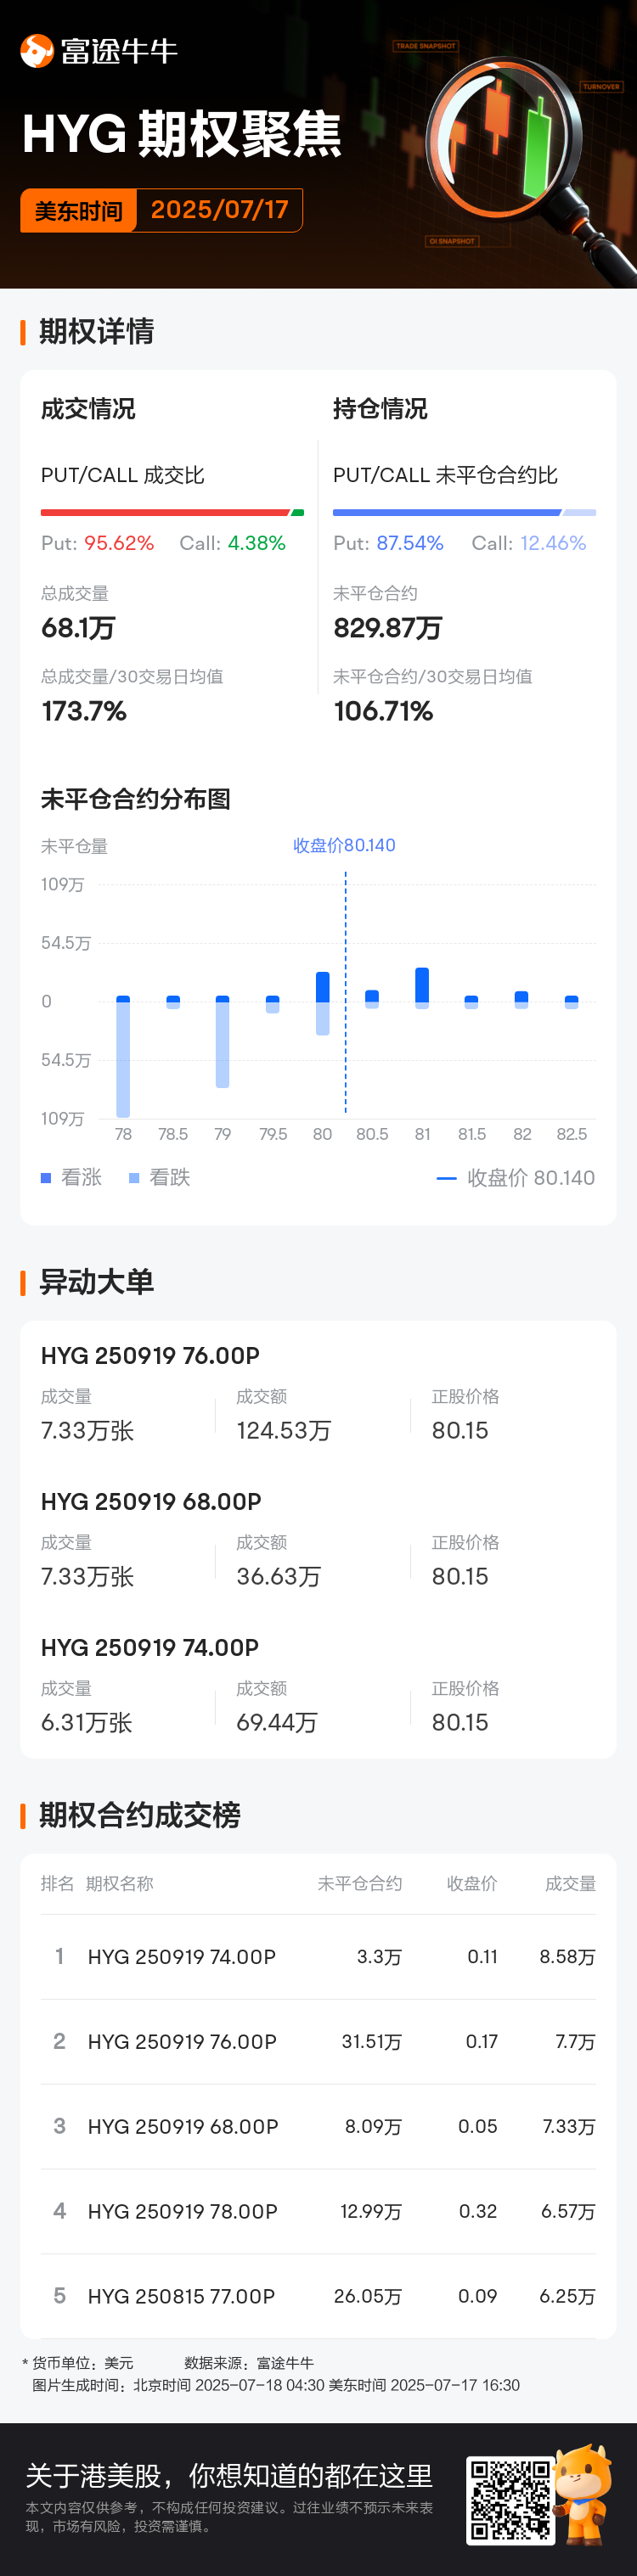The height and width of the screenshot is (2576, 637).
Task: Click the 异动大单 section heading
Action: [96, 1282]
